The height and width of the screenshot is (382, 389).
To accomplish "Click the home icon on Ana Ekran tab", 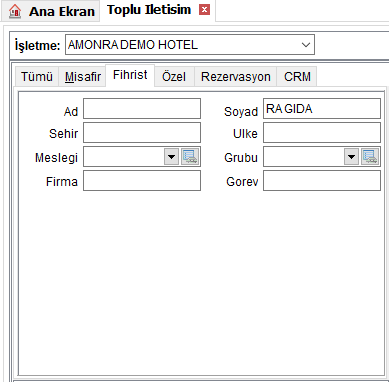I will pyautogui.click(x=15, y=11).
